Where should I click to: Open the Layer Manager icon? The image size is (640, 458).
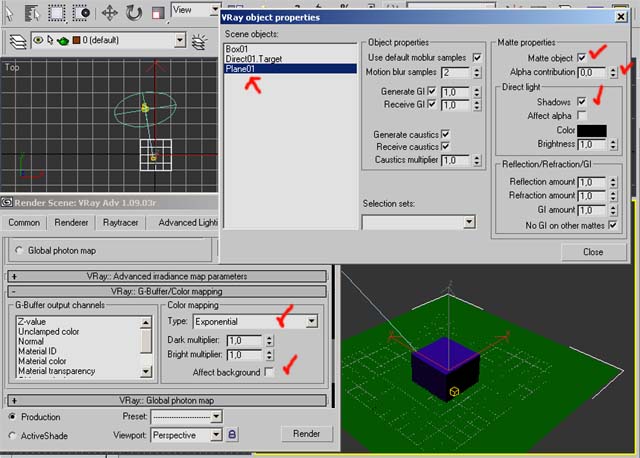pyautogui.click(x=18, y=41)
